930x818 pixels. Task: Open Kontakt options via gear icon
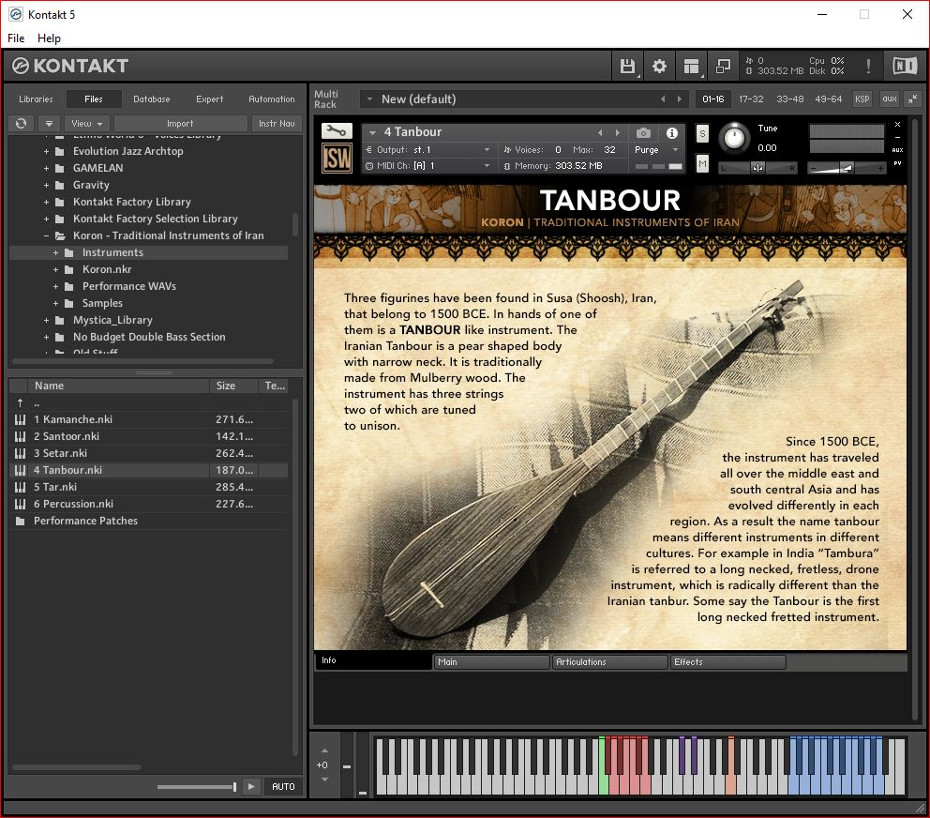(659, 66)
